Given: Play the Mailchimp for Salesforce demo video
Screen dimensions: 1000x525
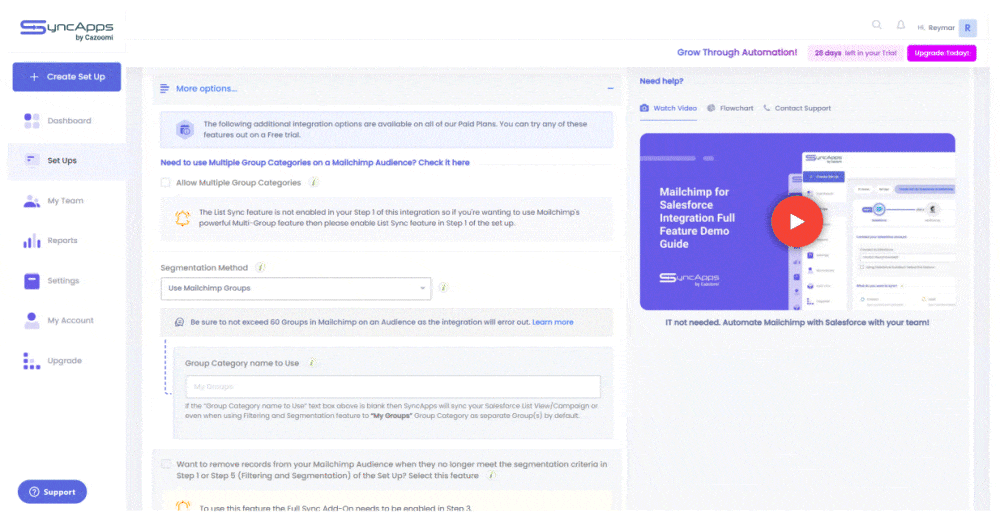Looking at the screenshot, I should click(797, 221).
